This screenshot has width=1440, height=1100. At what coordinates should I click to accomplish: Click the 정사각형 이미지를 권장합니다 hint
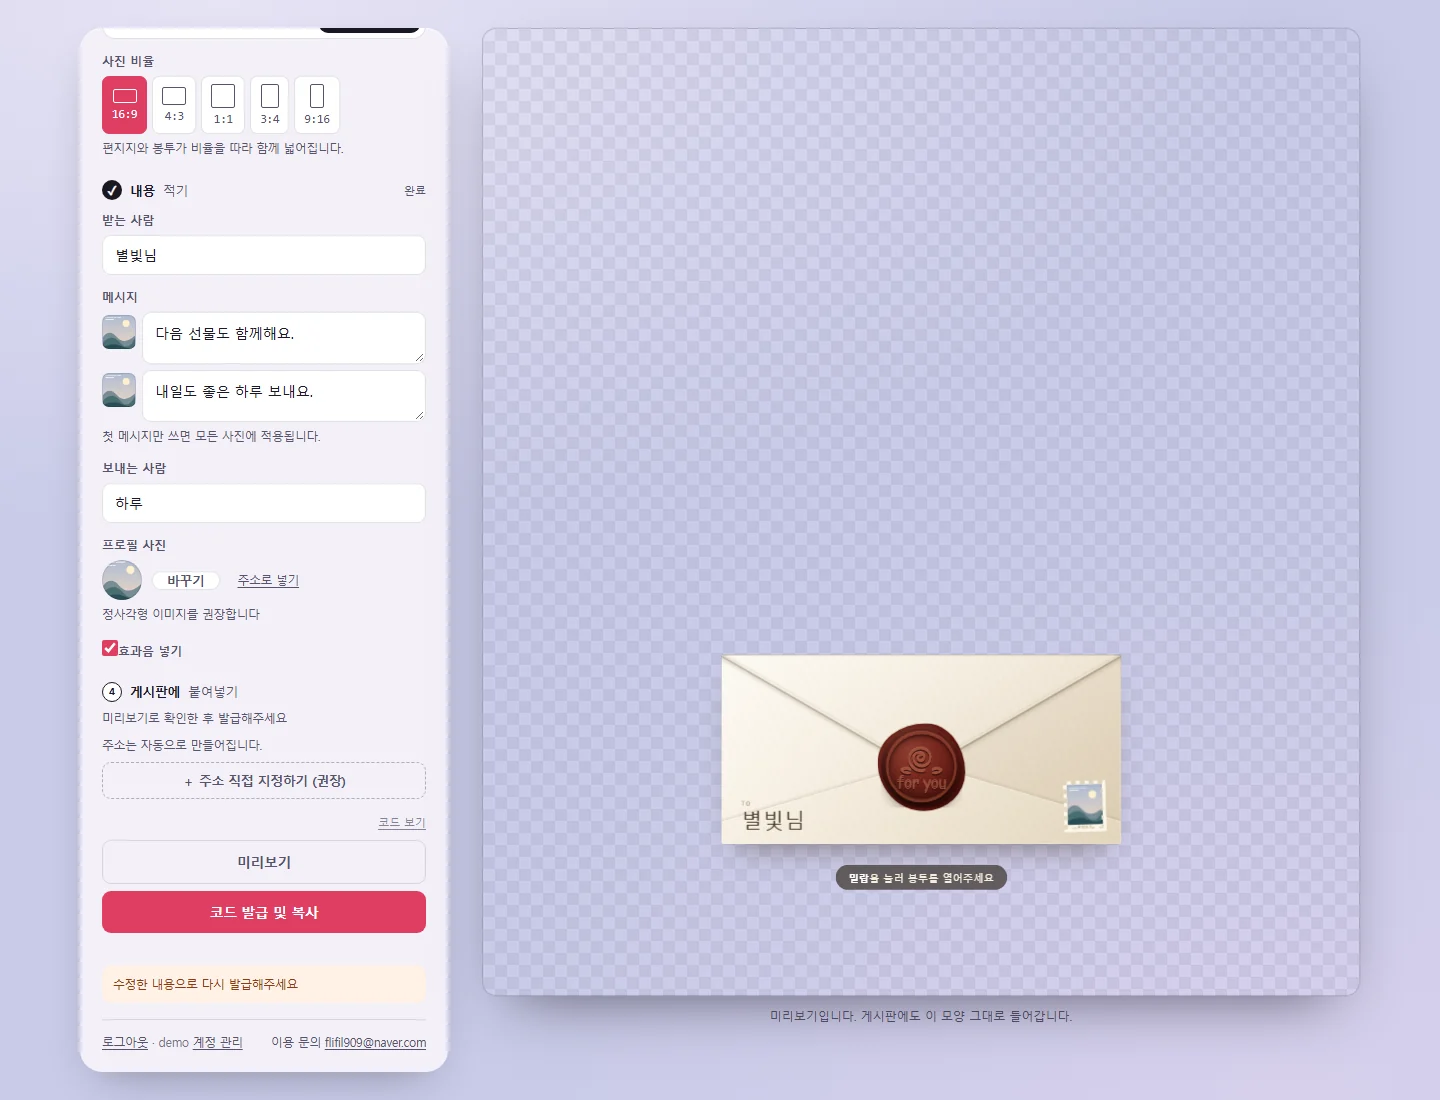tap(181, 614)
